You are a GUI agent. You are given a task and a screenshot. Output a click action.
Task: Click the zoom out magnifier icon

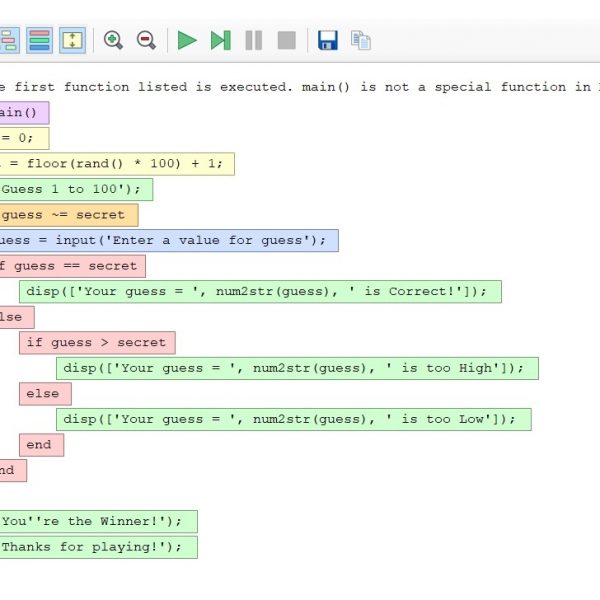146,40
